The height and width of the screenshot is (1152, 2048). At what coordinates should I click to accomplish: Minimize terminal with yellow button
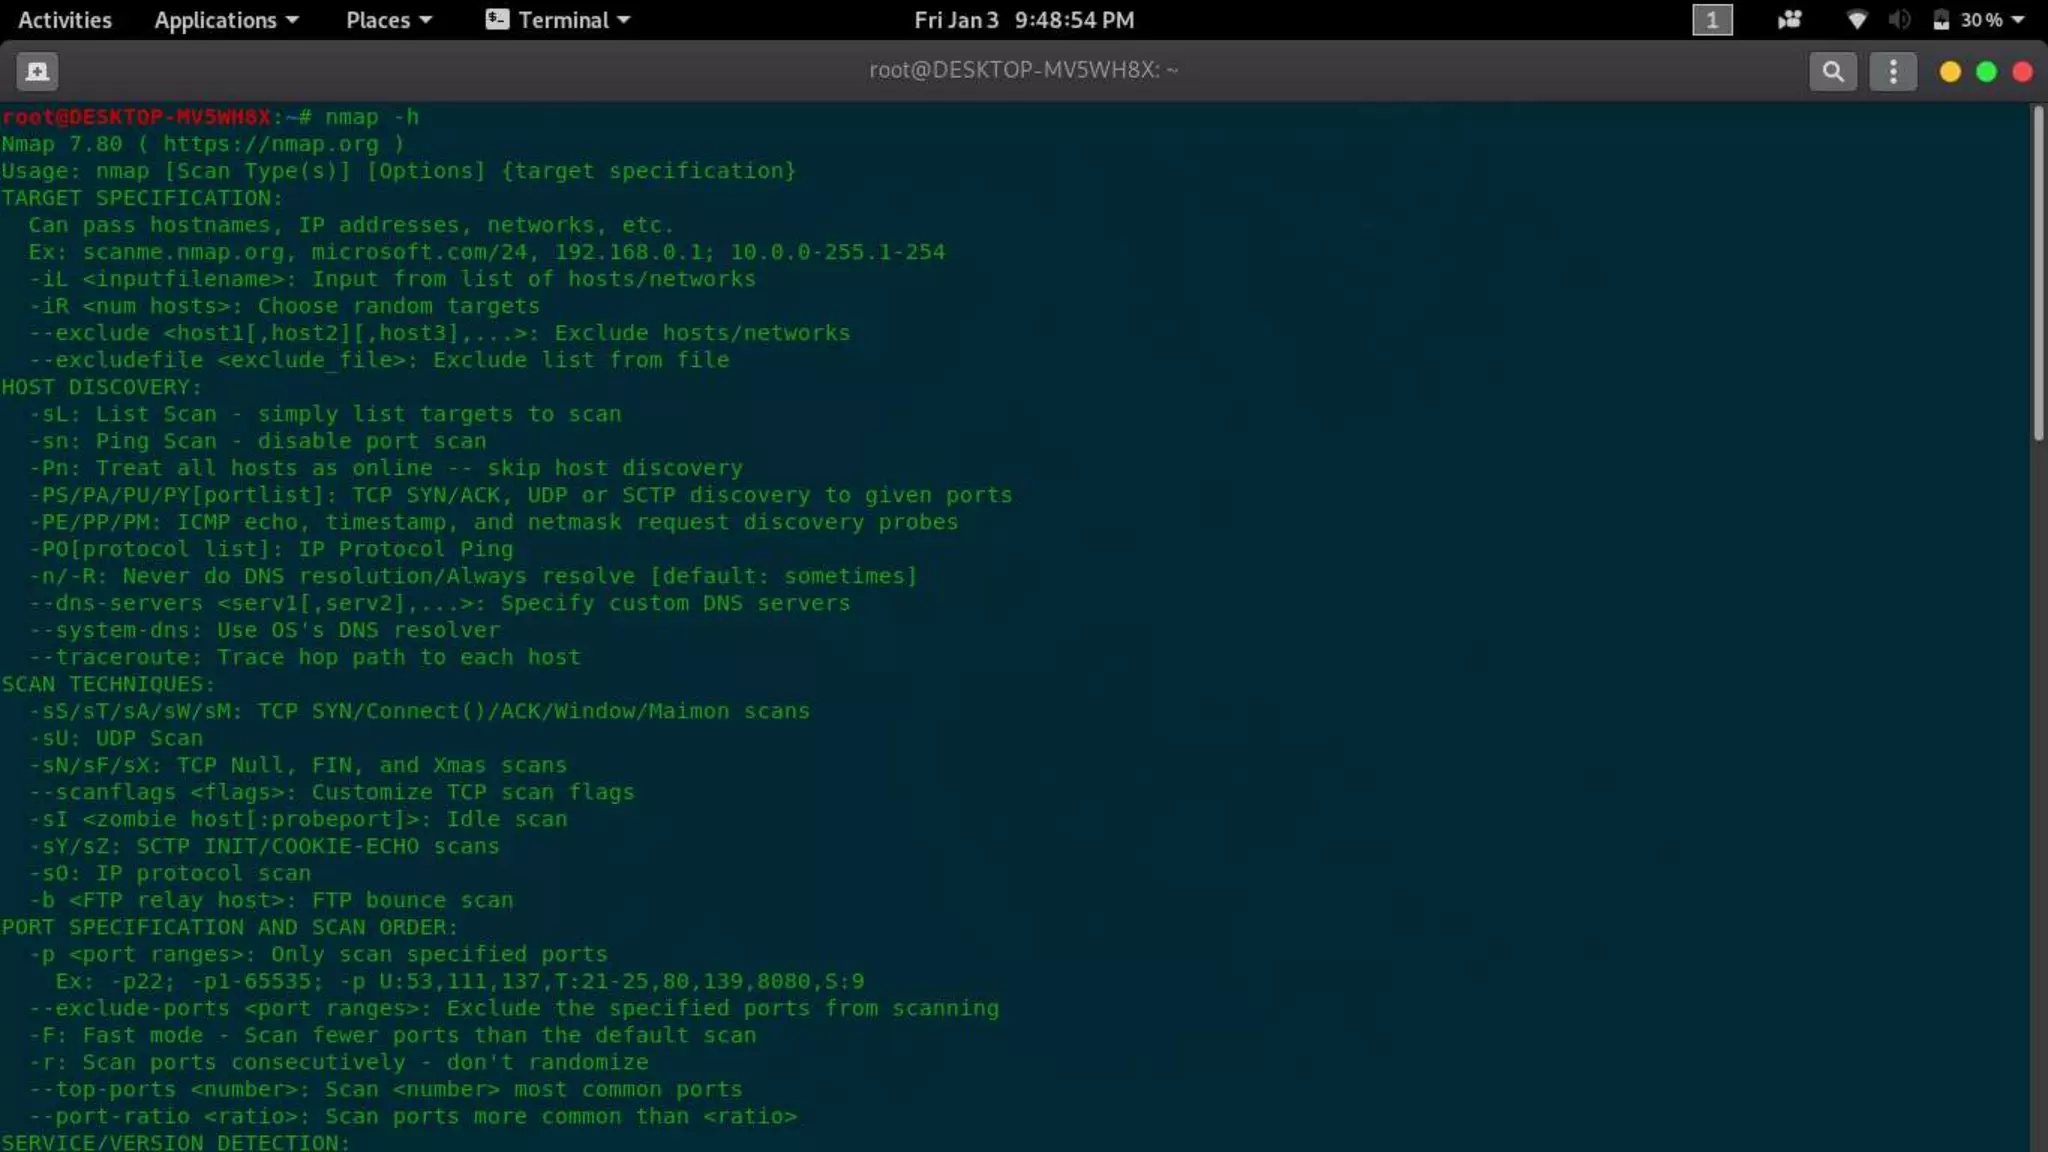(x=1949, y=72)
